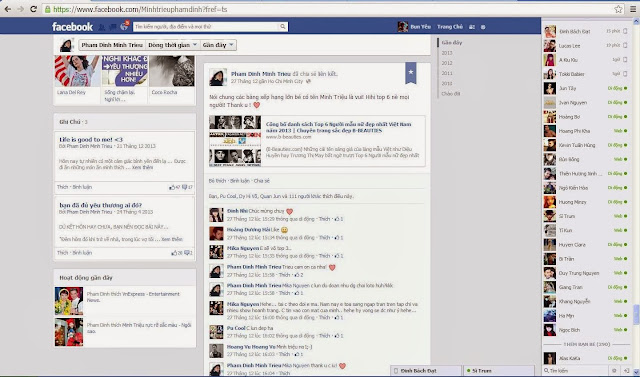Open the Chrome menu hamburger icon
640x377 pixels.
(633, 9)
